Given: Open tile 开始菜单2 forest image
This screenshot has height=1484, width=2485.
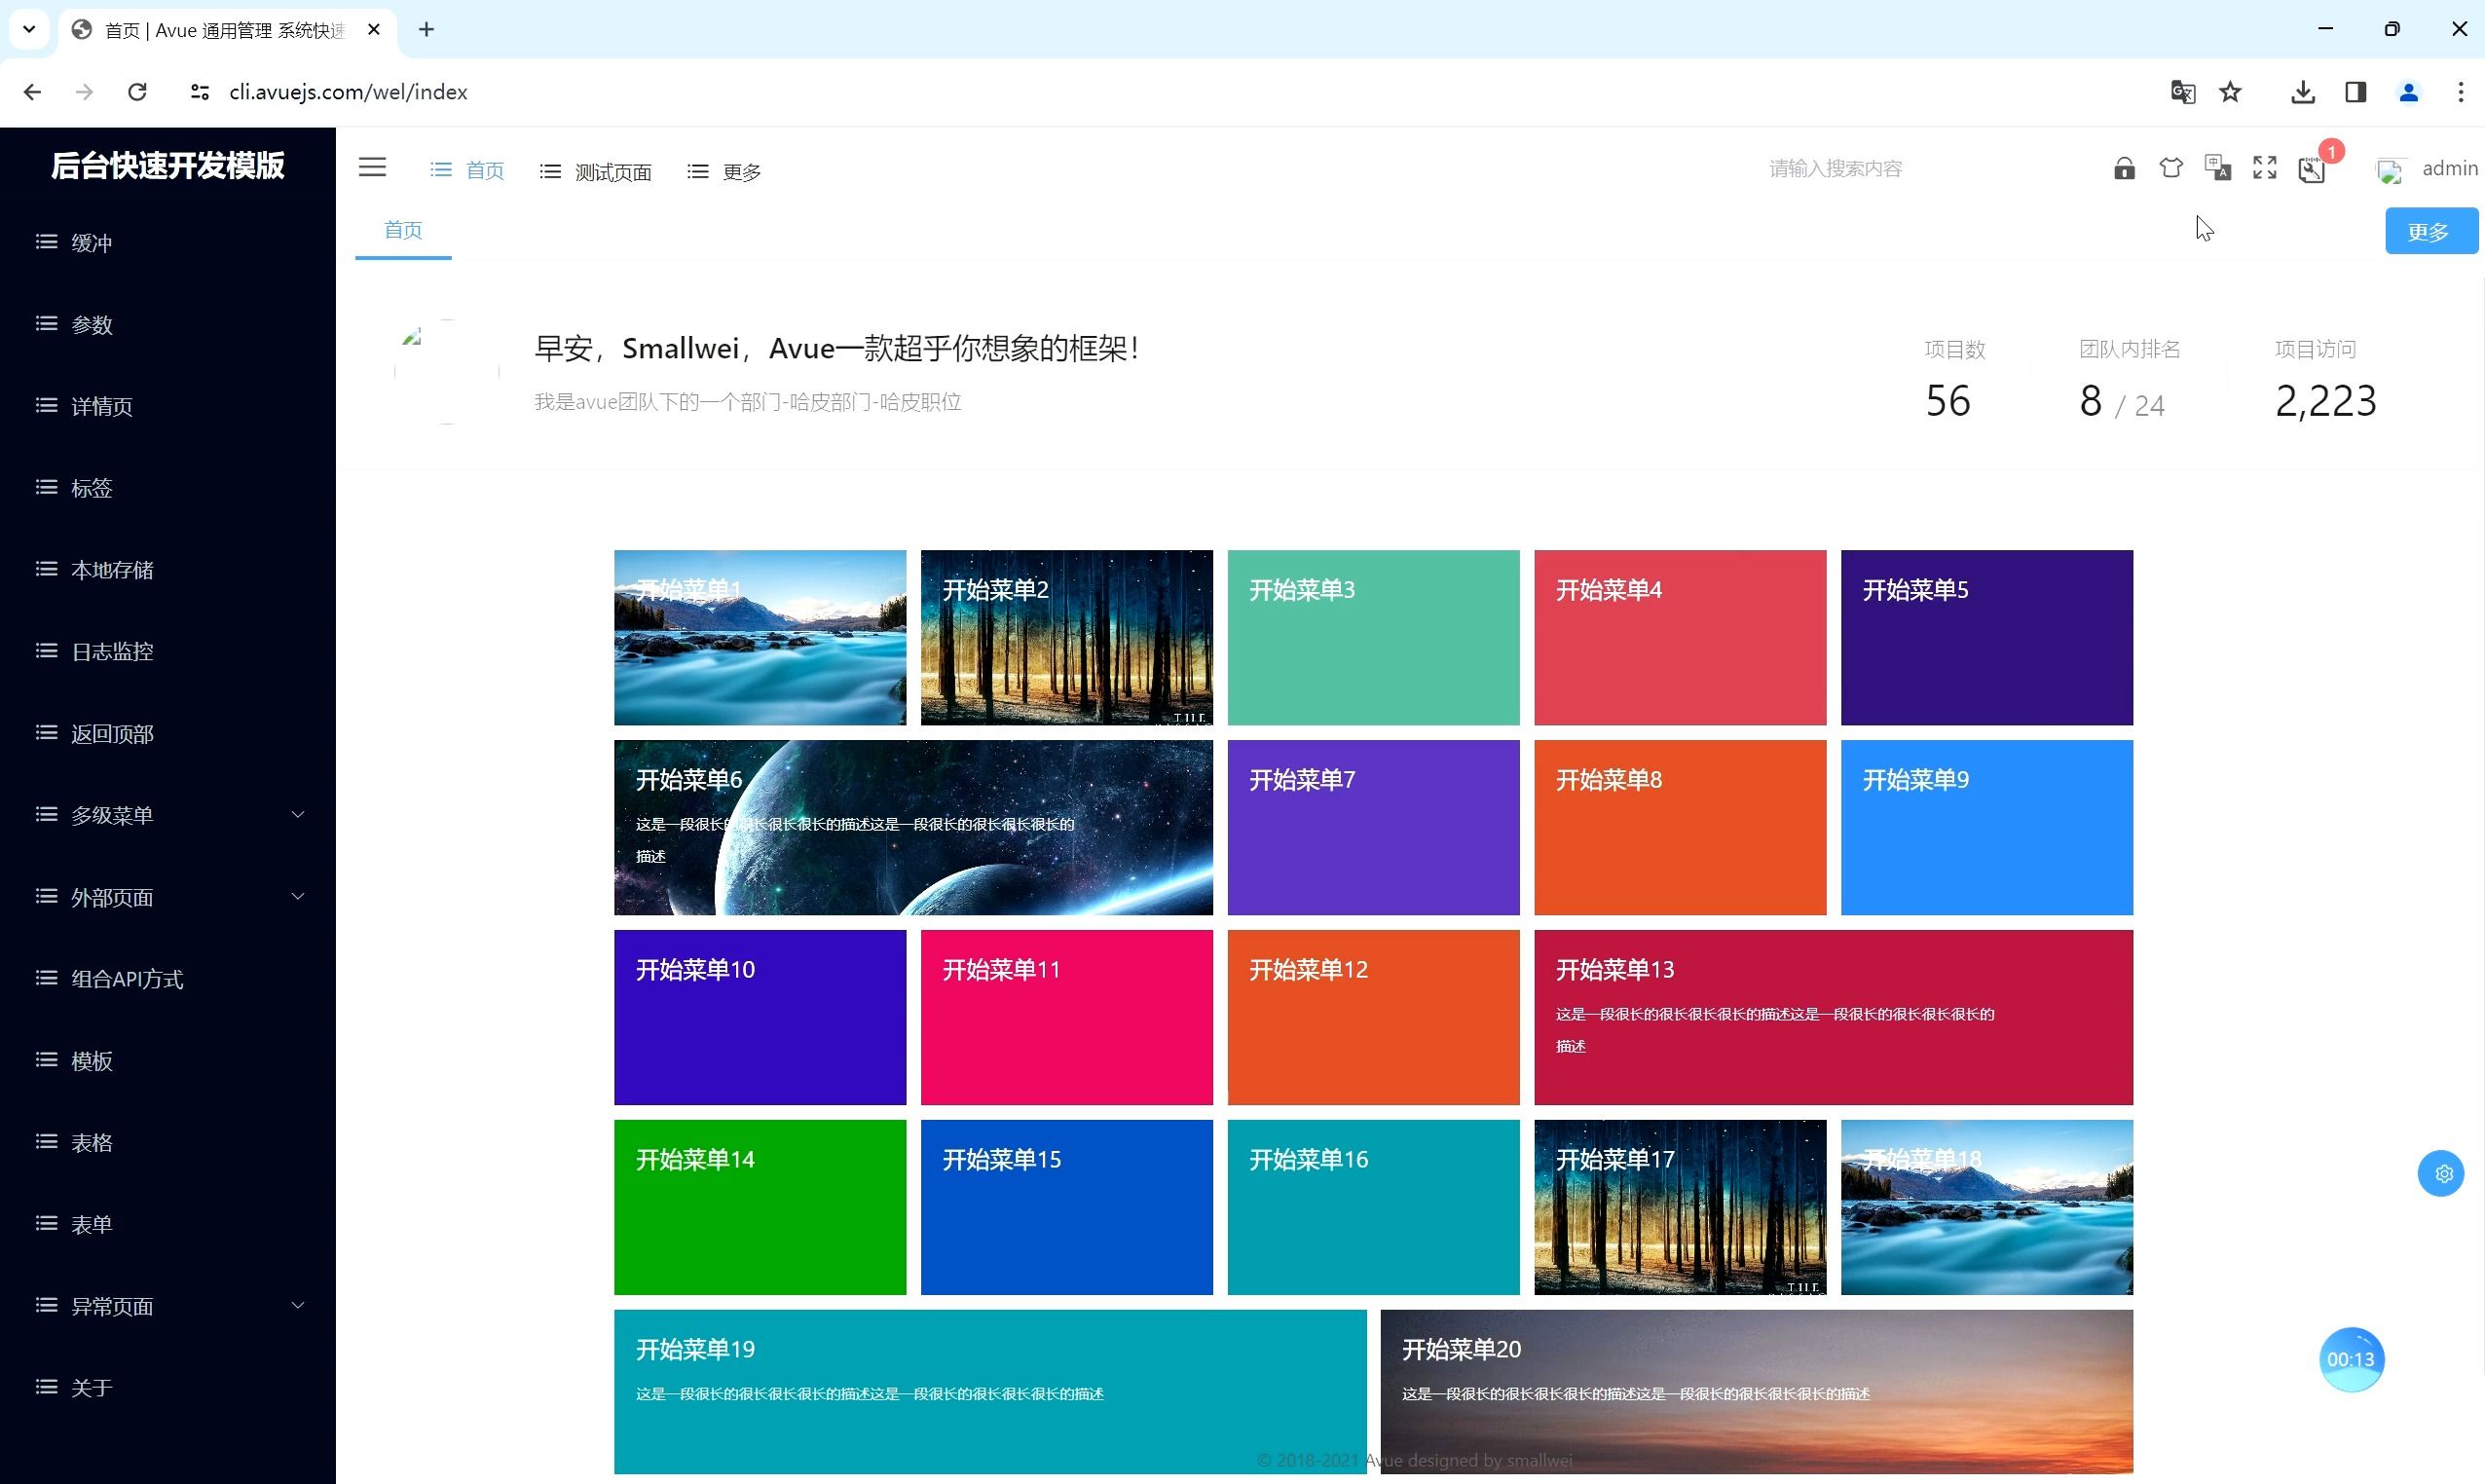Looking at the screenshot, I should pos(1066,637).
